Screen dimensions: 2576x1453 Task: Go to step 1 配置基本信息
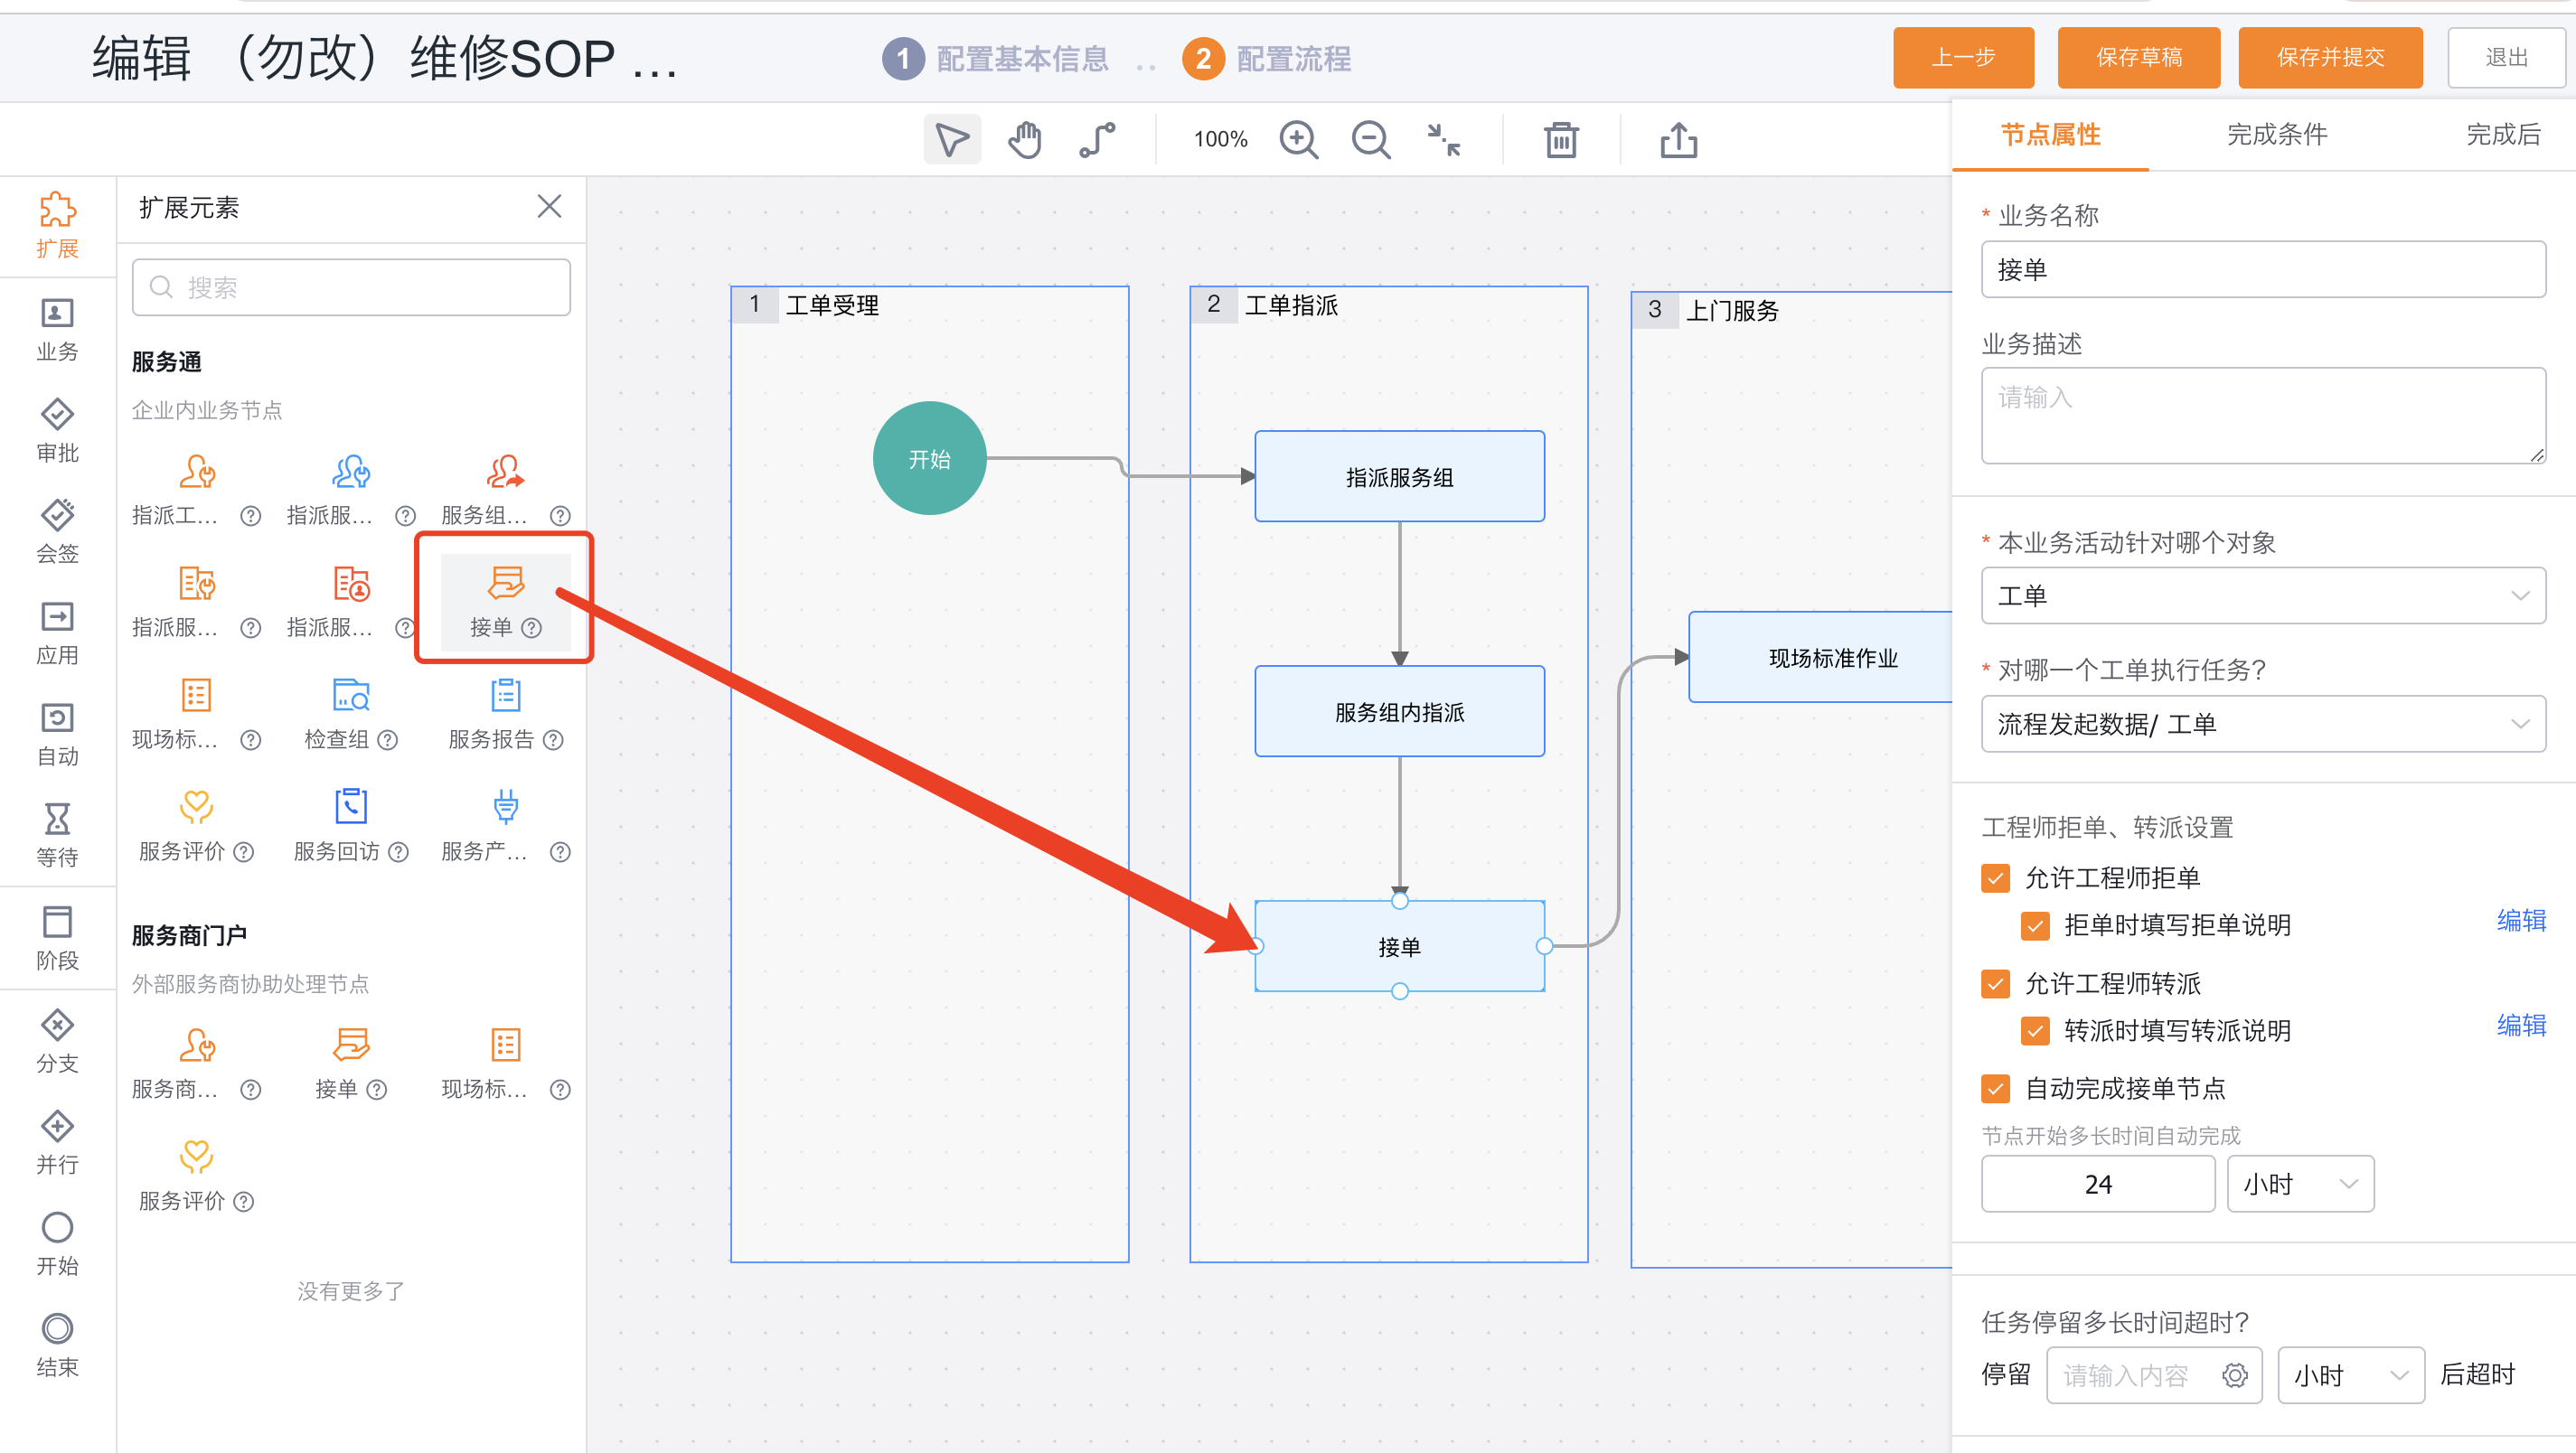coord(995,59)
